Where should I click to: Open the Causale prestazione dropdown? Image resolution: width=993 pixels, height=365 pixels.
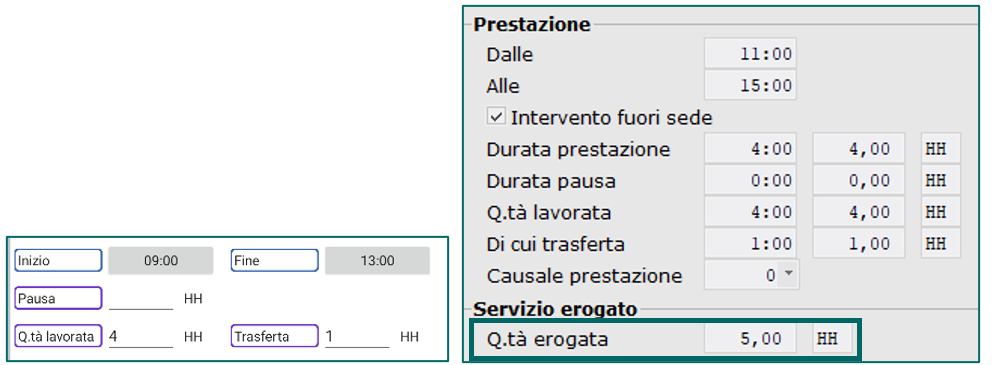[752, 275]
